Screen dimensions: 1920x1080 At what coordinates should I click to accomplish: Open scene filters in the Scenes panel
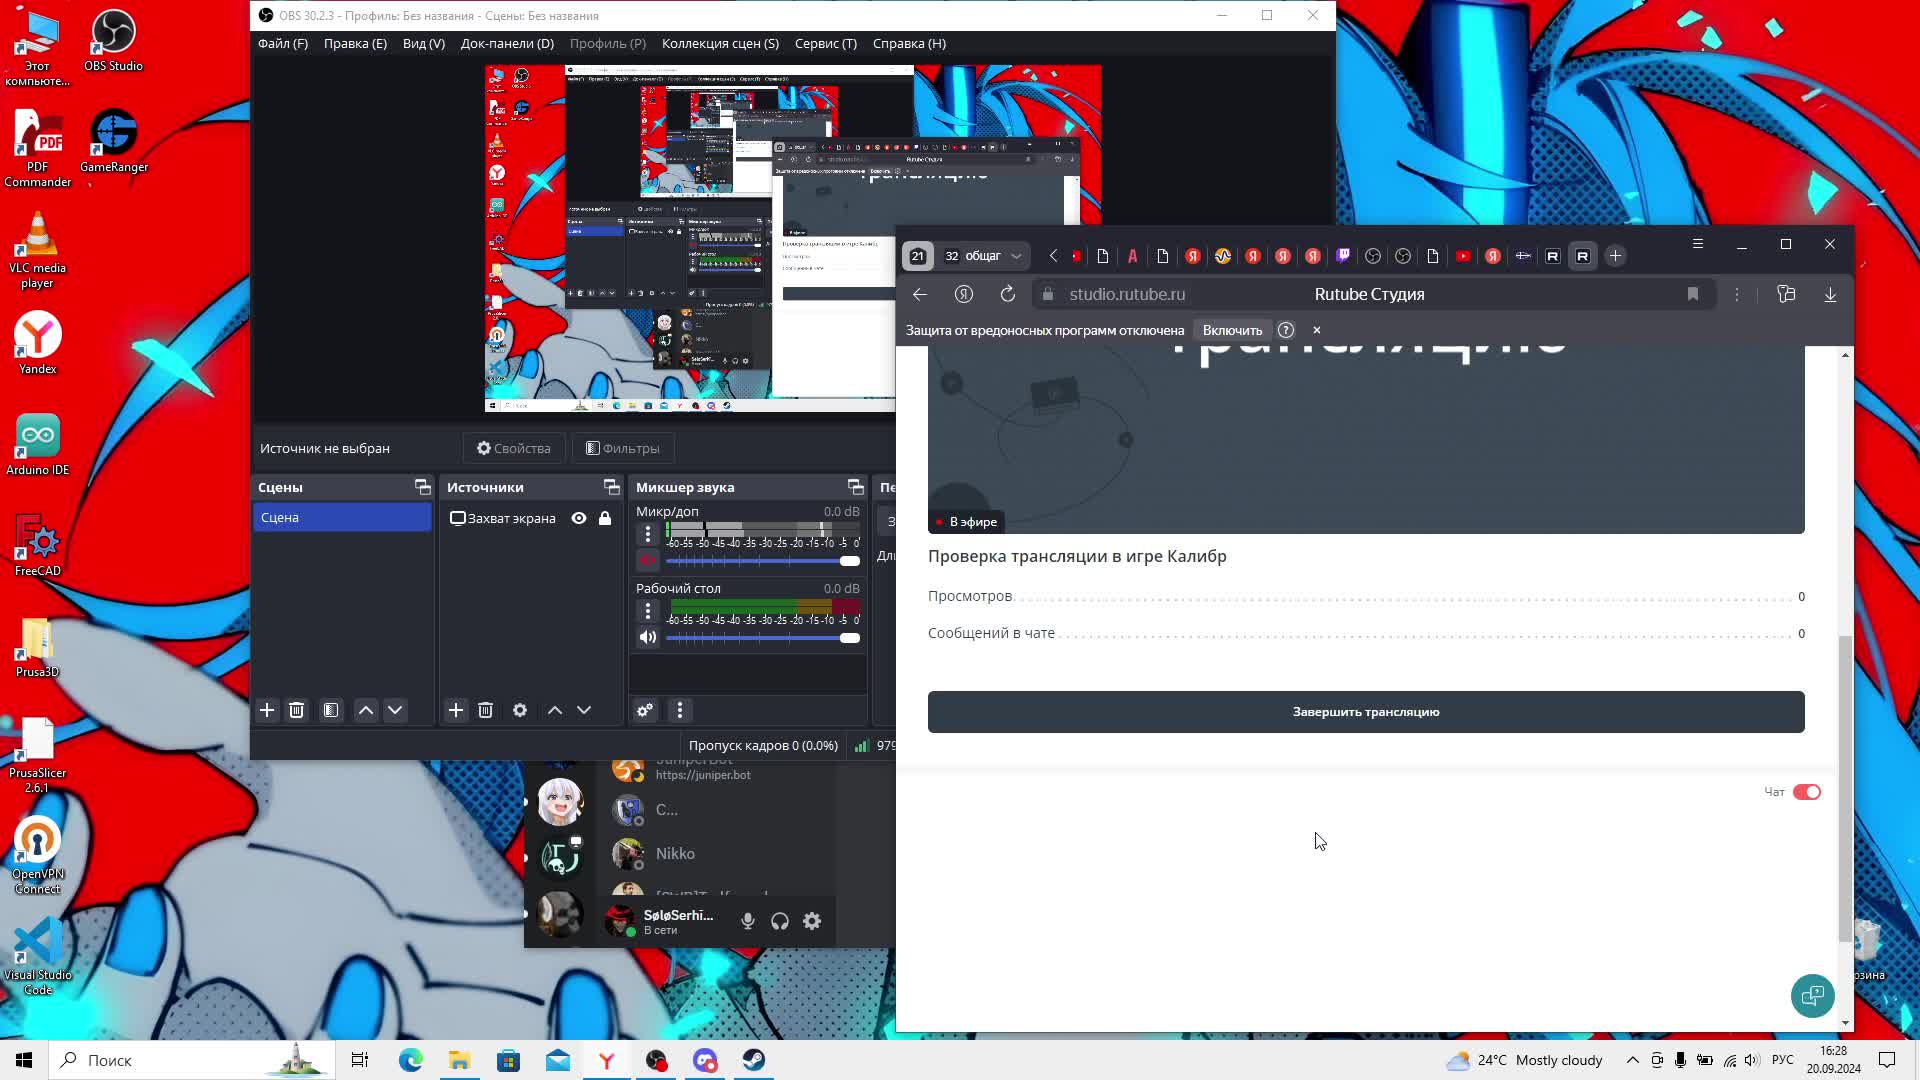coord(331,710)
